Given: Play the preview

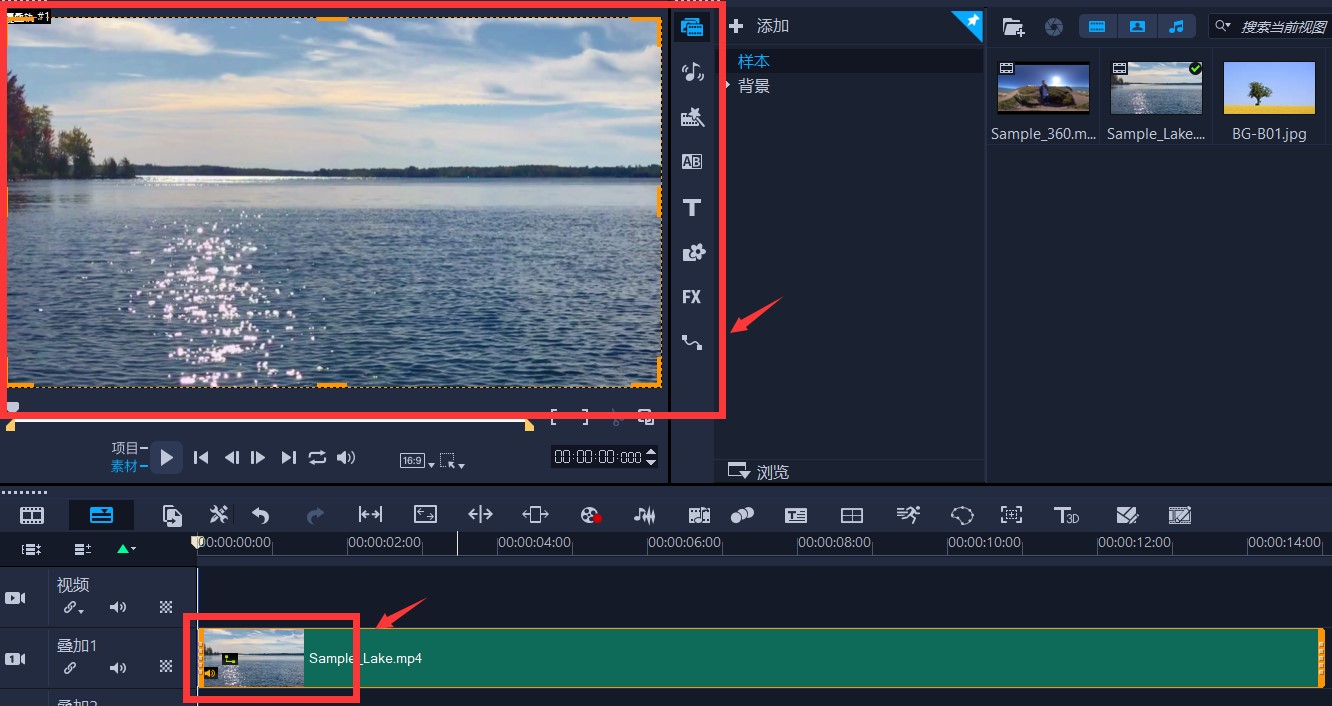Looking at the screenshot, I should click(167, 458).
